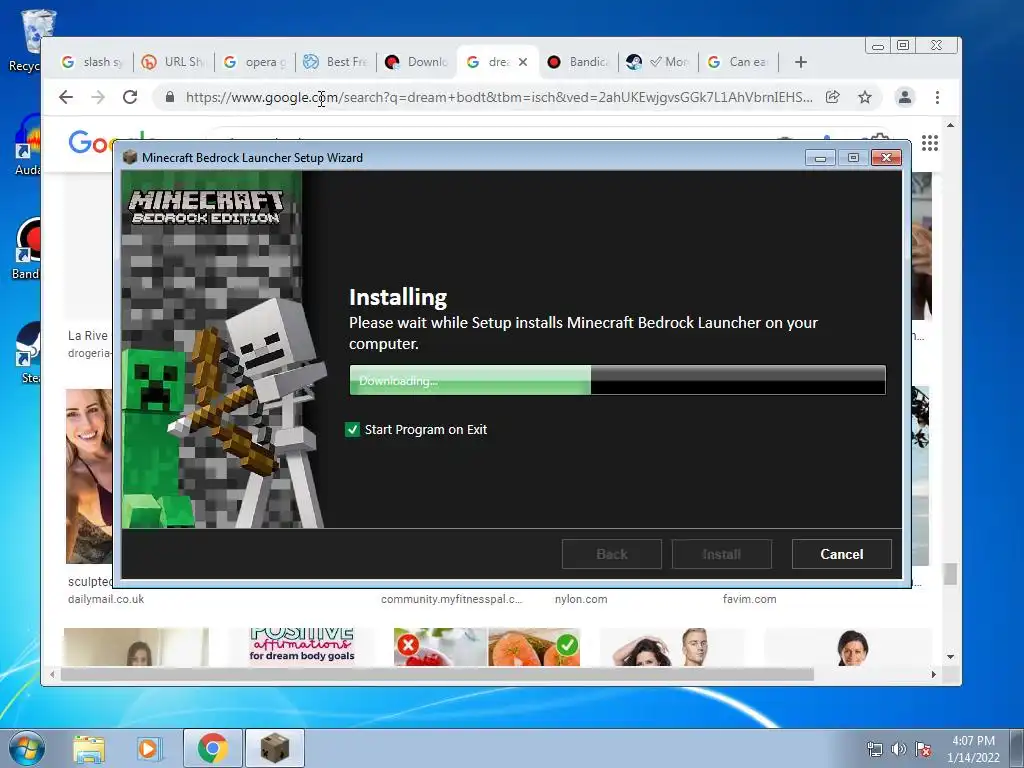Select the Chrome address bar URL
Screen dimensions: 1024x768
coord(499,97)
